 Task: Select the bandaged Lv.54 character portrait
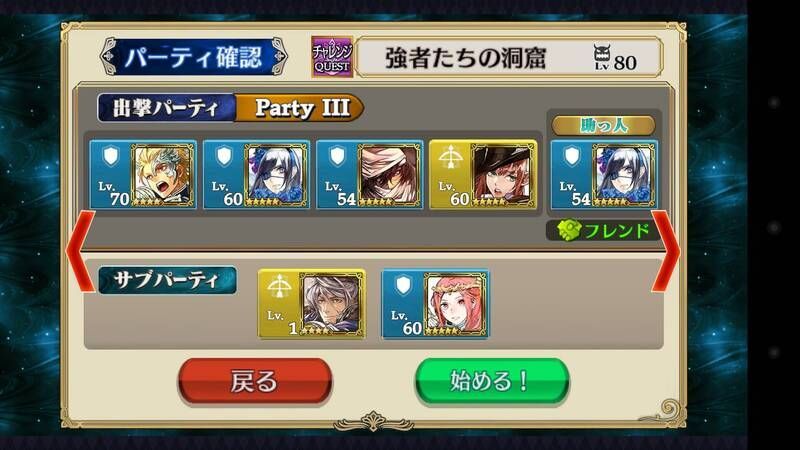pyautogui.click(x=369, y=174)
